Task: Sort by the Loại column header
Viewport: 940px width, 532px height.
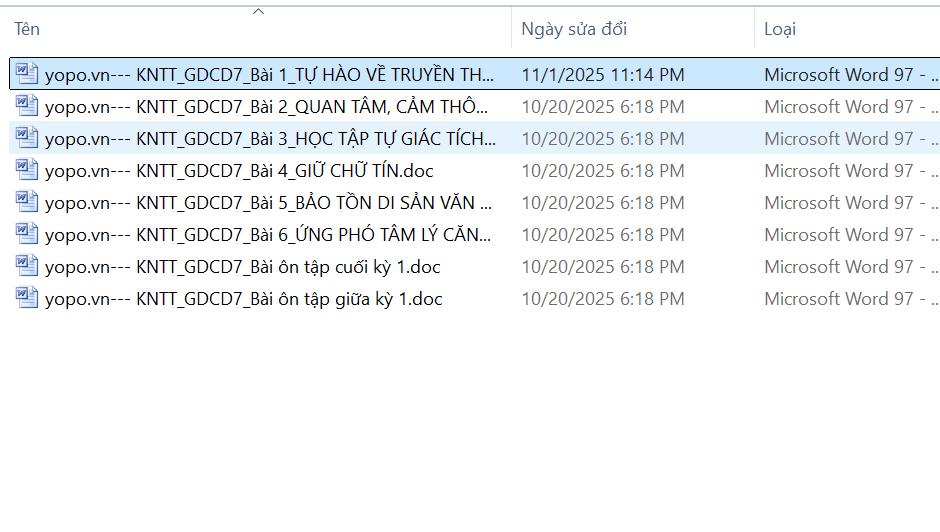Action: tap(780, 29)
